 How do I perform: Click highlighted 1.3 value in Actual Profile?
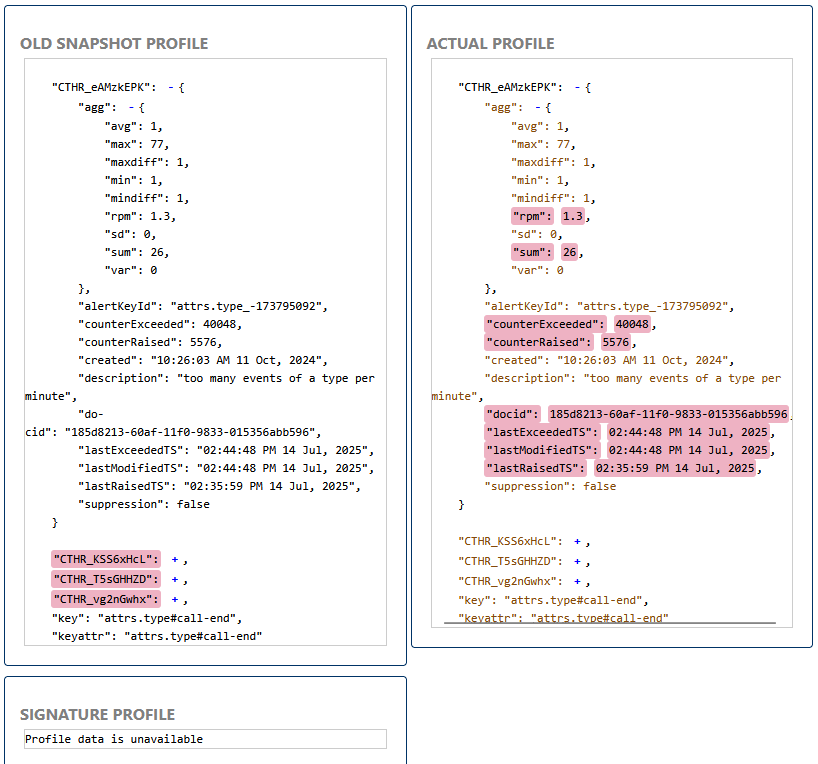(573, 216)
